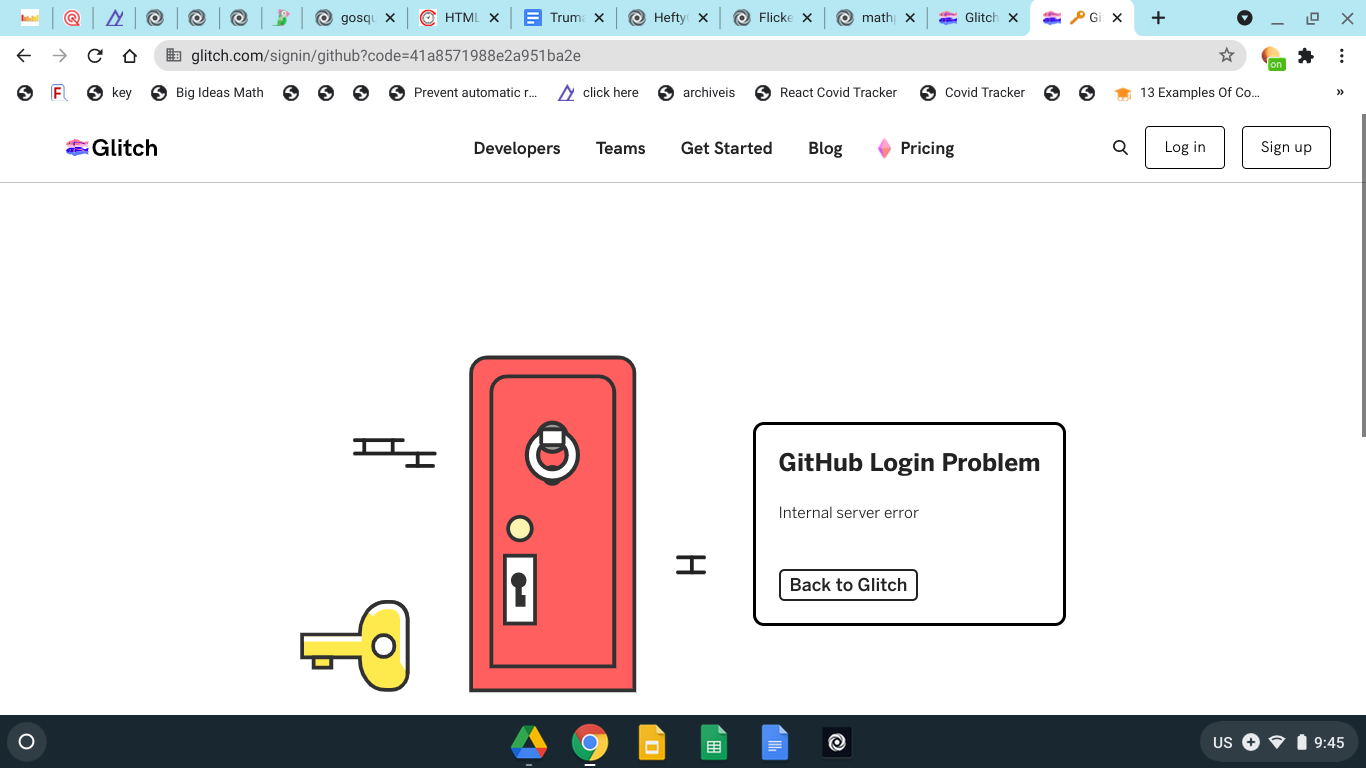The image size is (1366, 768).
Task: Switch to the inactive Glitch tab
Action: [978, 18]
